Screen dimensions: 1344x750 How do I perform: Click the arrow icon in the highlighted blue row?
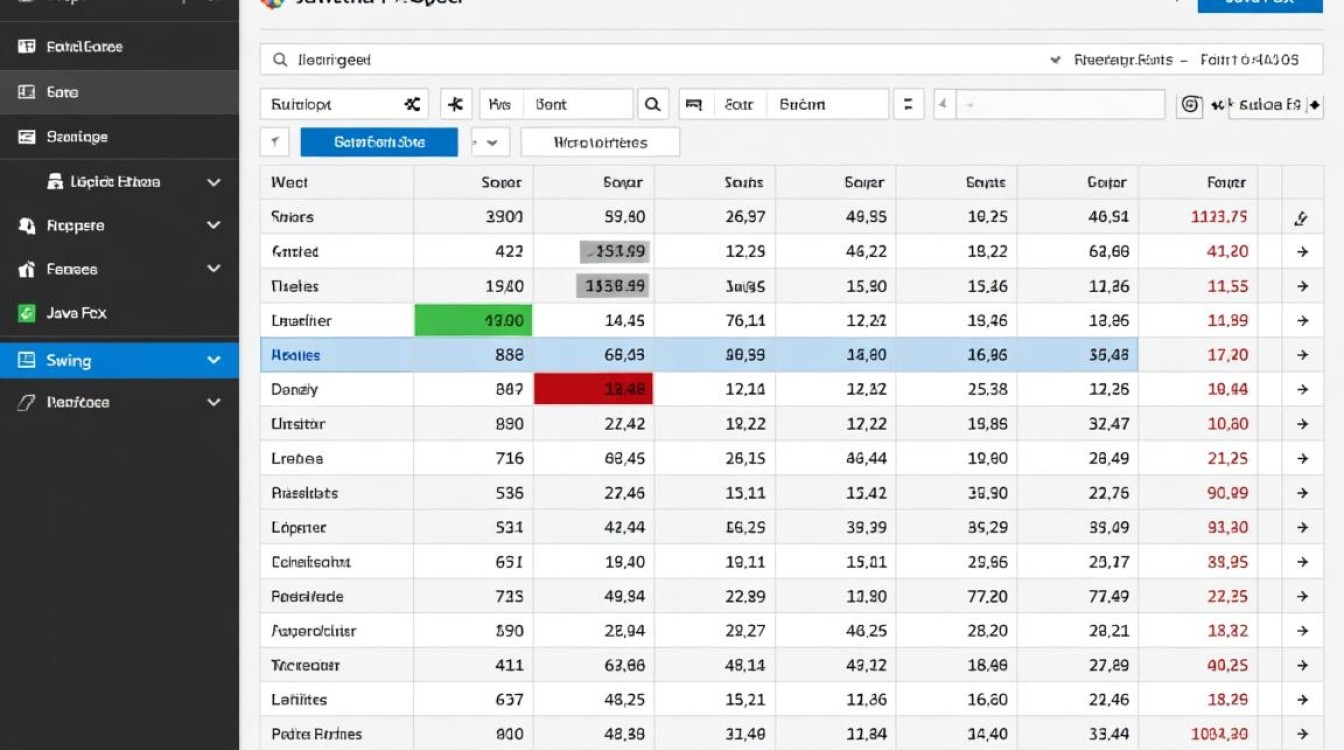tap(1302, 355)
